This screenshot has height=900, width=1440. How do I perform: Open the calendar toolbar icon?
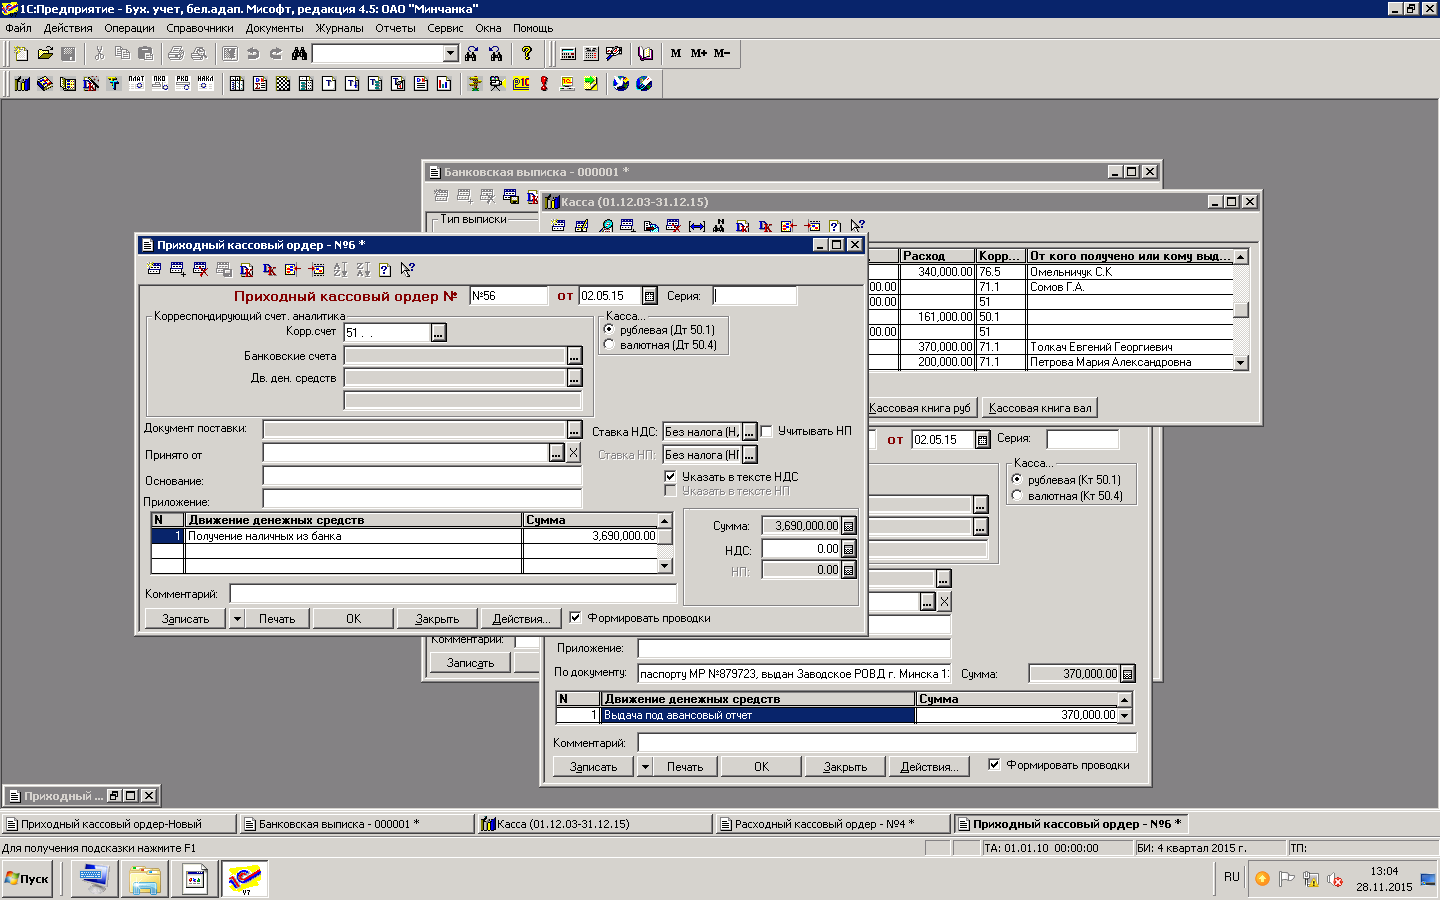coord(591,53)
